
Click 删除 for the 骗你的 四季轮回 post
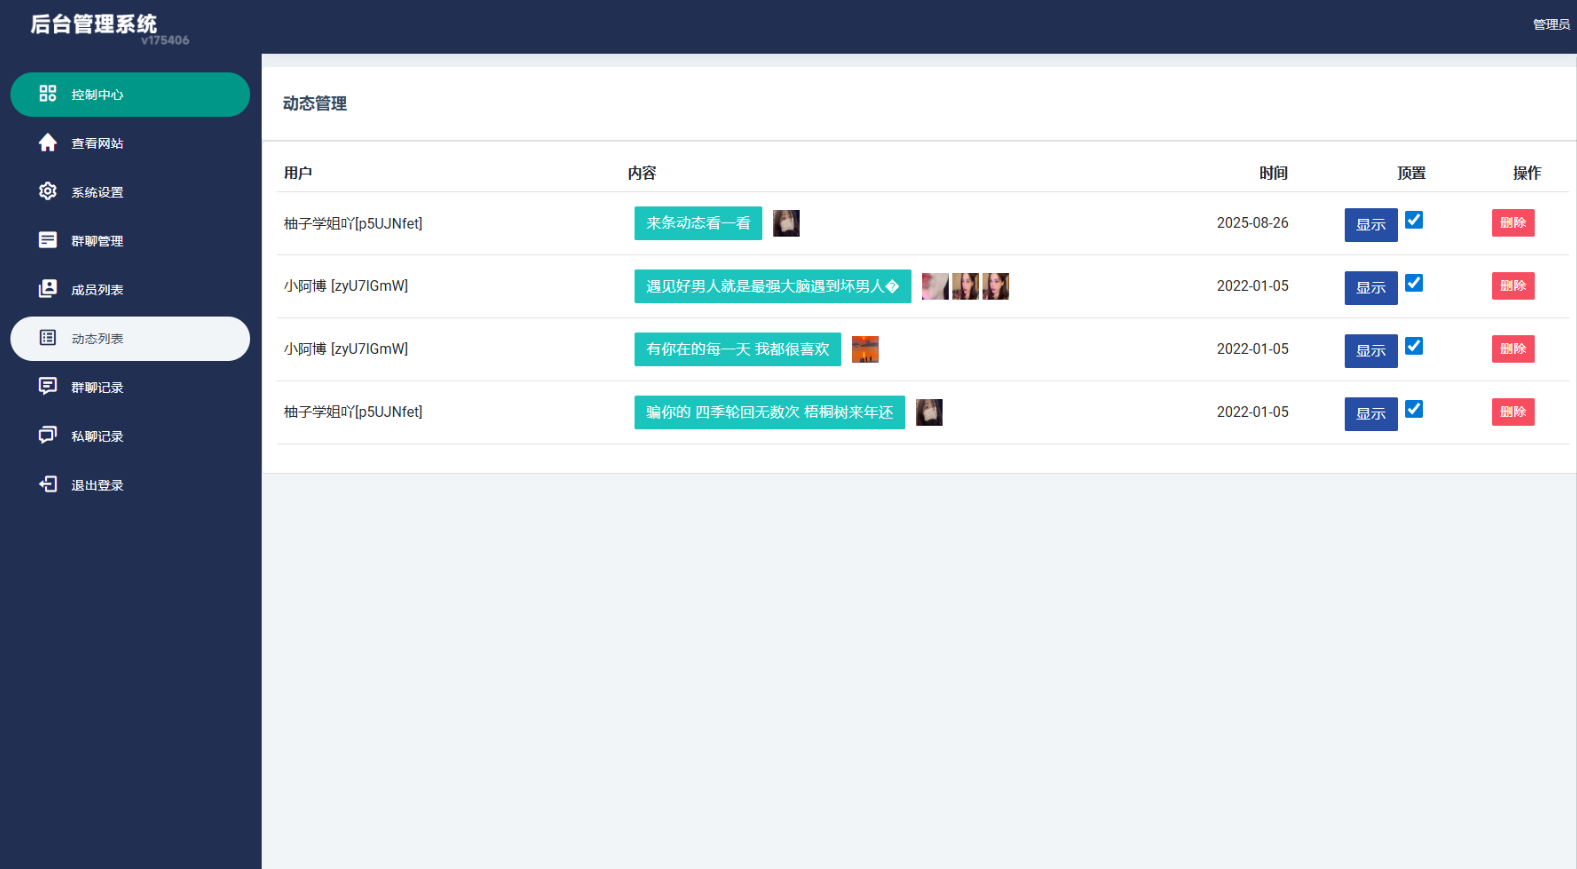click(1512, 412)
